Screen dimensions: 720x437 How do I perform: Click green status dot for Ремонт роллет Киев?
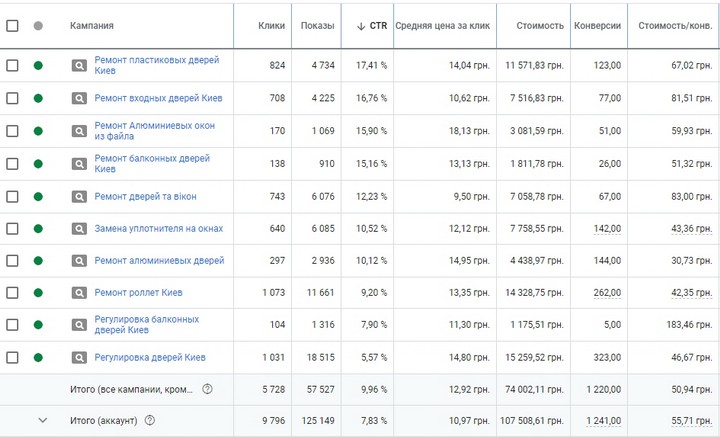[x=38, y=293]
